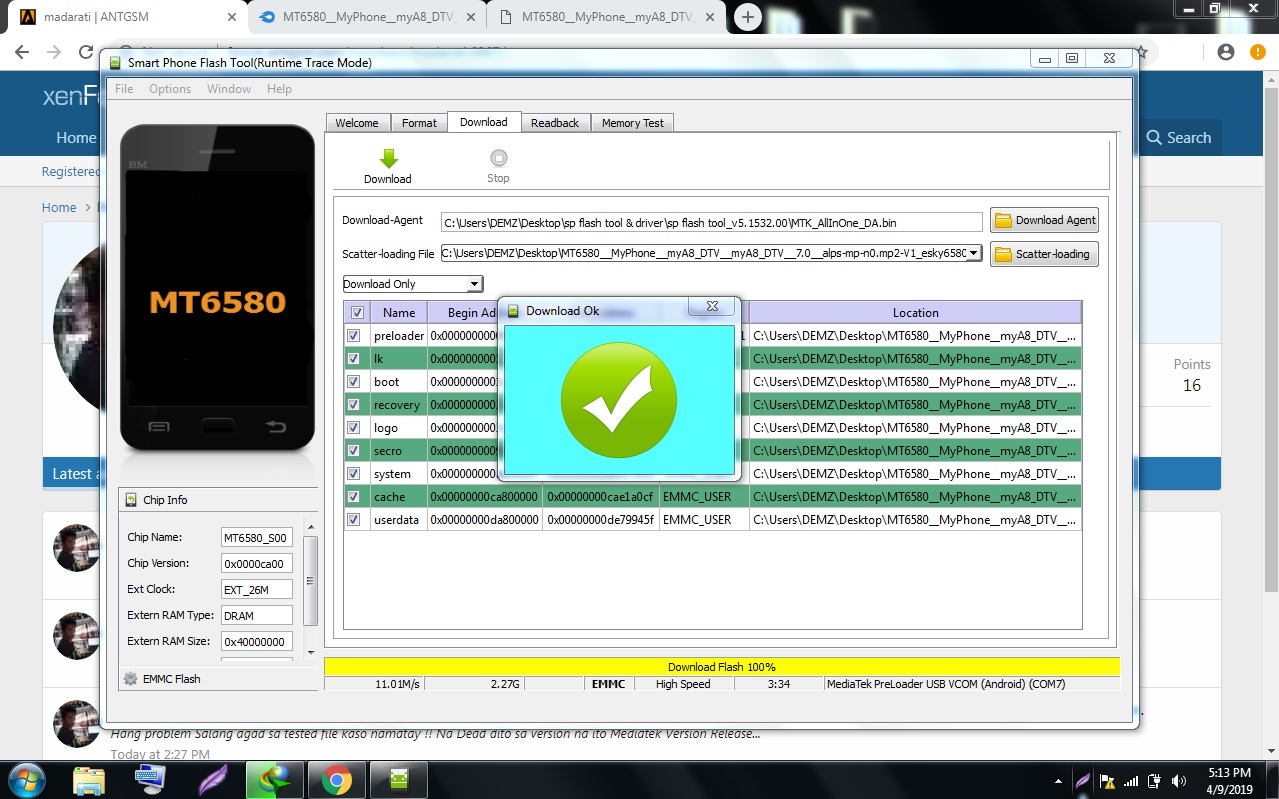Show hidden system tray icons

[1058, 781]
